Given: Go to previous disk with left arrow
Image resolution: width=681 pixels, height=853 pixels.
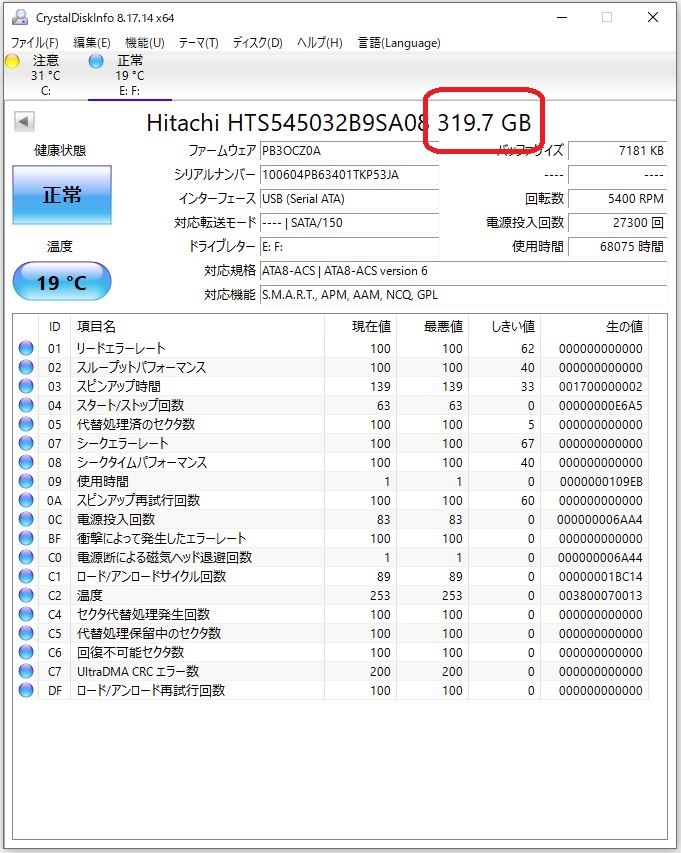Looking at the screenshot, I should 24,121.
